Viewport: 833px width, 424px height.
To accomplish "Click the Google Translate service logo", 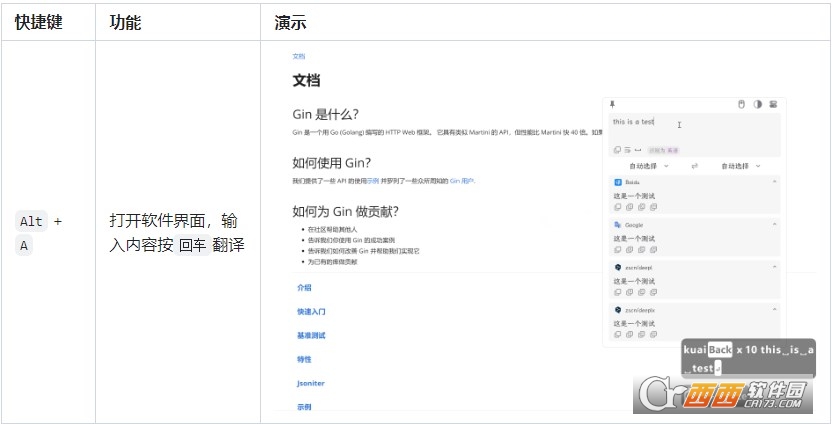I will coord(618,225).
